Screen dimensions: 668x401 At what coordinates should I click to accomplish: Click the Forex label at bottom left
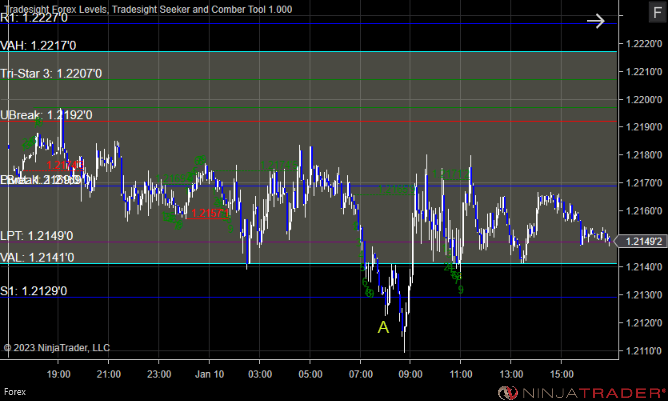[x=15, y=392]
